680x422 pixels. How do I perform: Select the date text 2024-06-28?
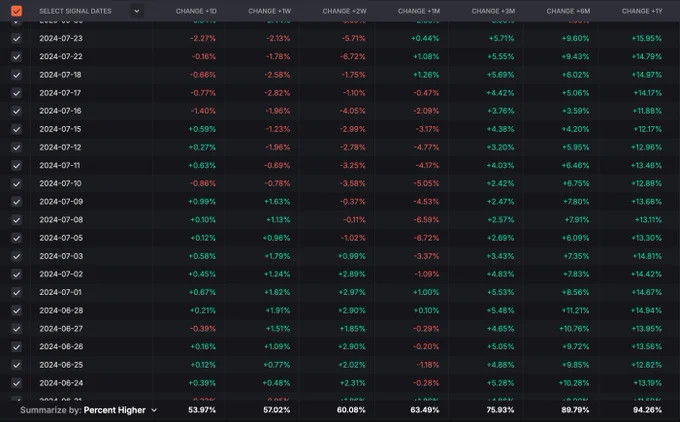coord(61,311)
